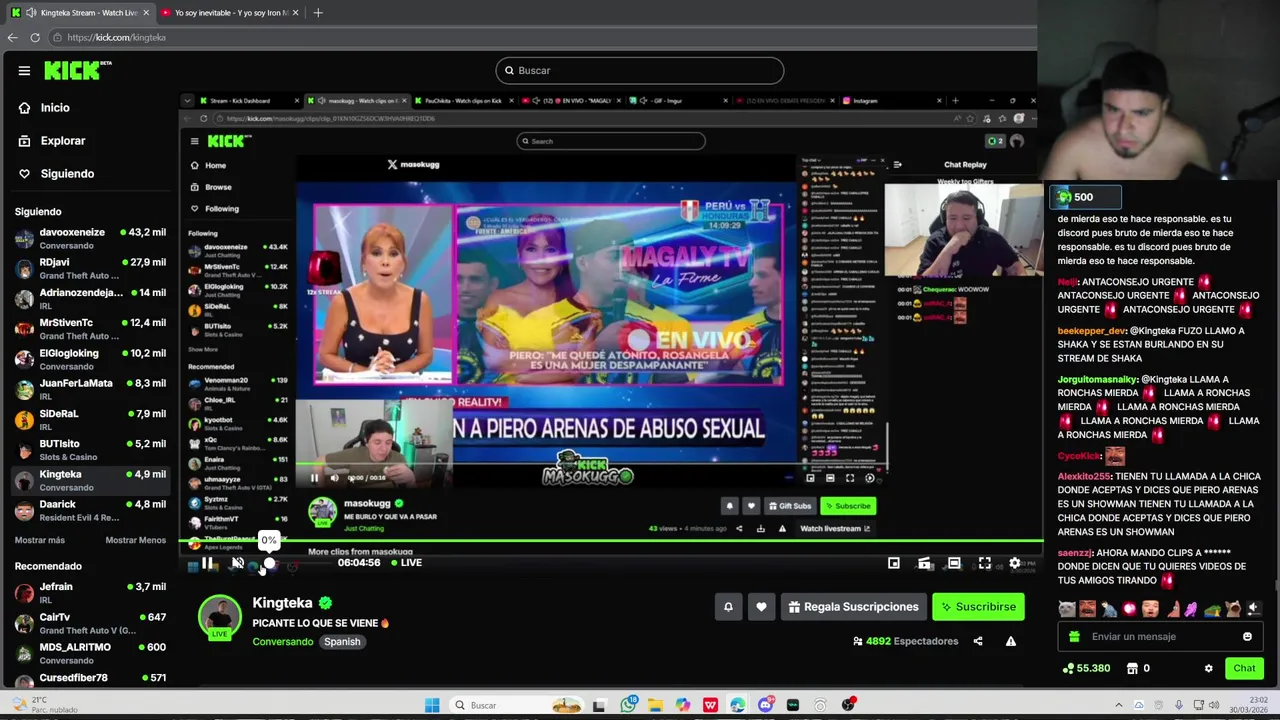The image size is (1280, 720).
Task: Toggle picture-in-picture mode in the player
Action: coord(894,563)
